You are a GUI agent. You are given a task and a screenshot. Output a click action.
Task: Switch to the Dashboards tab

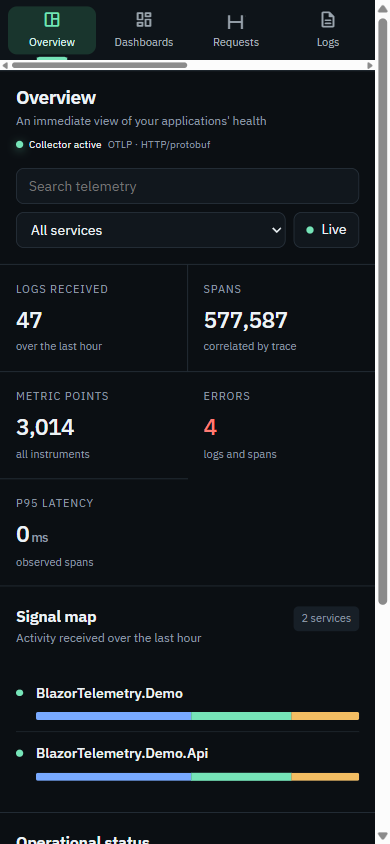pyautogui.click(x=144, y=30)
